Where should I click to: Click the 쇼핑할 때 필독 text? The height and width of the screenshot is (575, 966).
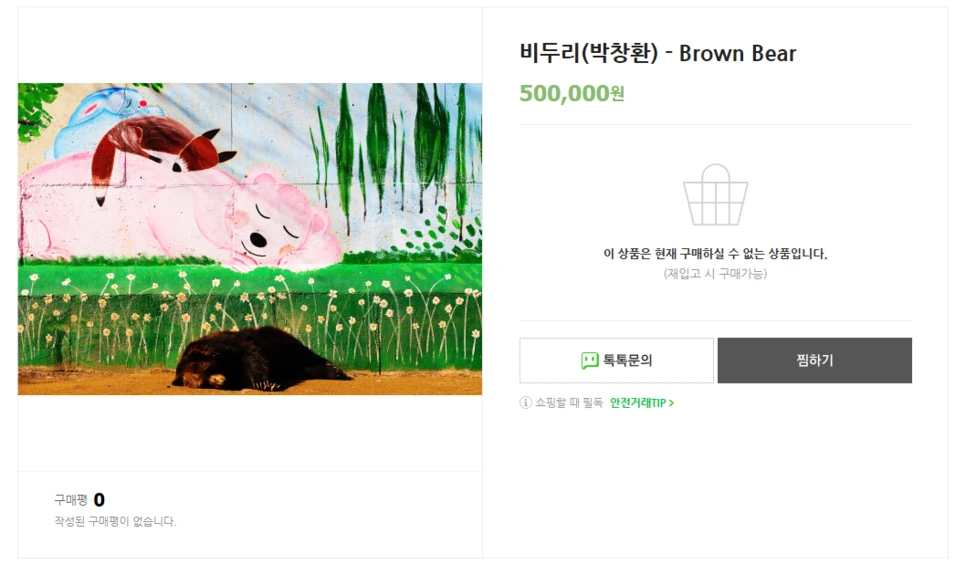click(x=569, y=403)
